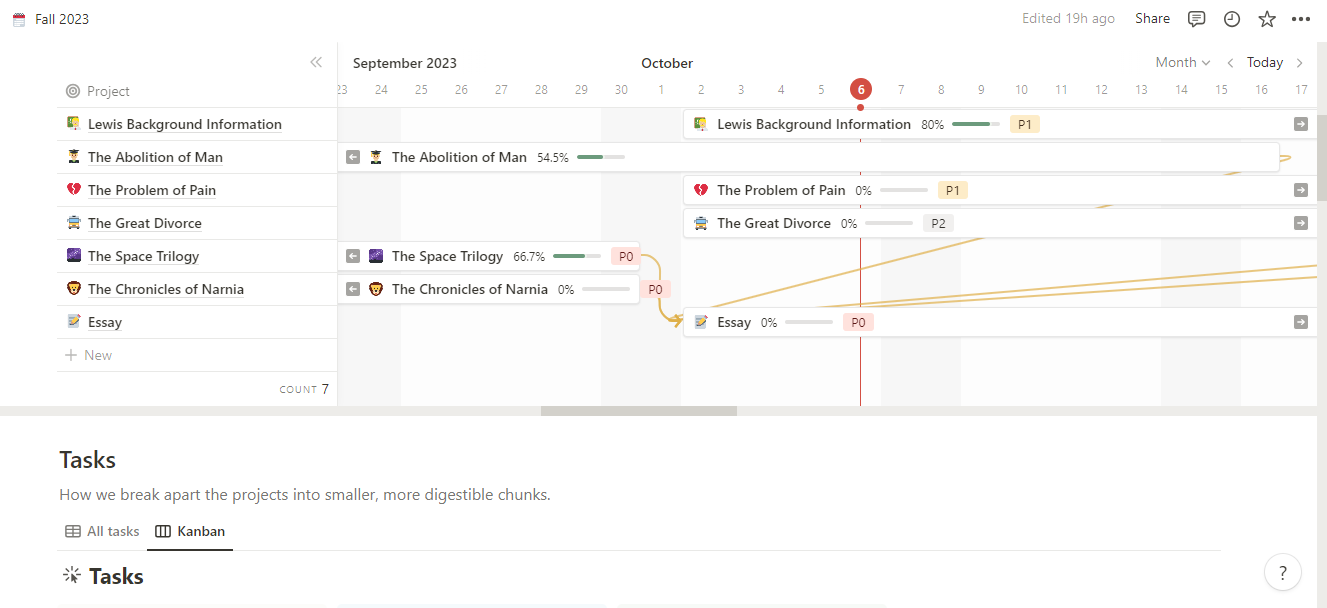Collapse the table sidebar with double chevron
Image resolution: width=1327 pixels, height=608 pixels.
click(x=316, y=62)
